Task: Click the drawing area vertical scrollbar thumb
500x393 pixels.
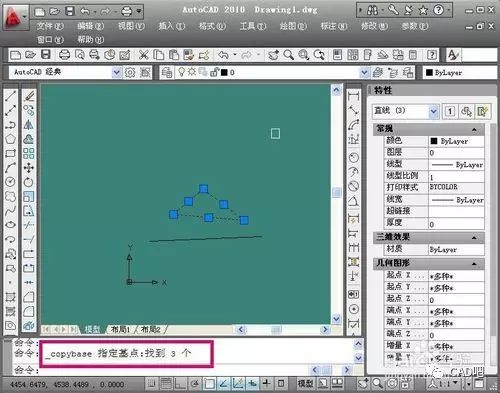Action: coord(336,193)
